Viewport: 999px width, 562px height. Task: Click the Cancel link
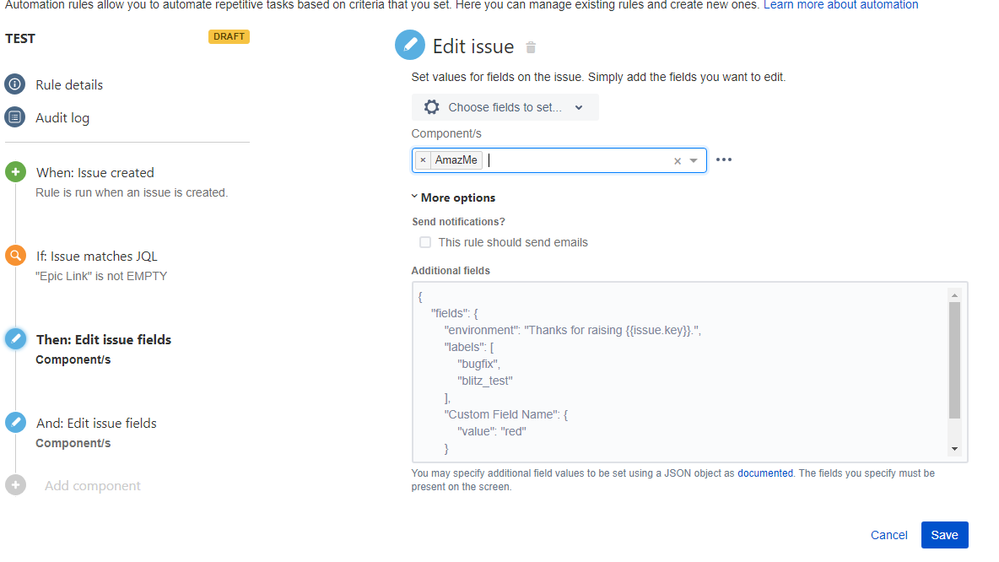(888, 535)
